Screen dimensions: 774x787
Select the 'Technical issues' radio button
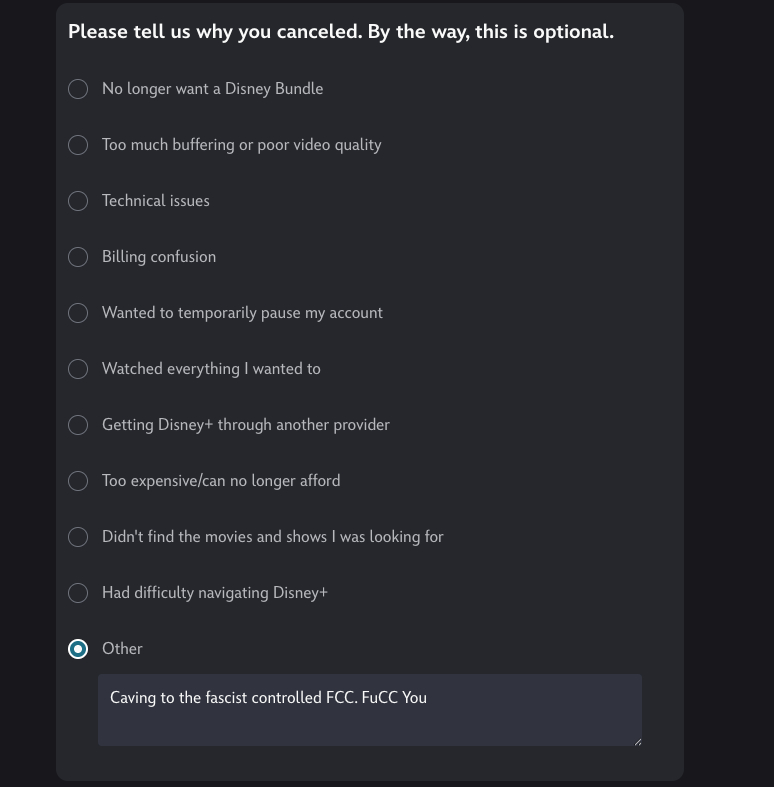point(78,201)
